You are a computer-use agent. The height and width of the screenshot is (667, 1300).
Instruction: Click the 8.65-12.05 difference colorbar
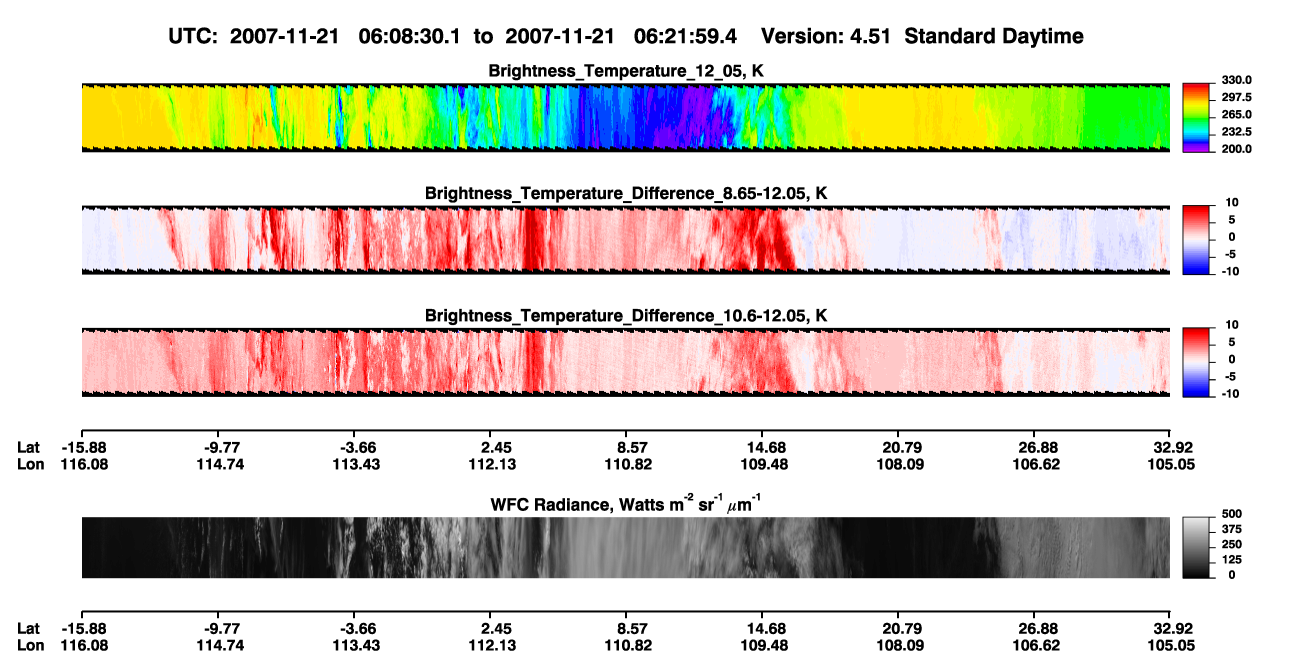[1197, 238]
